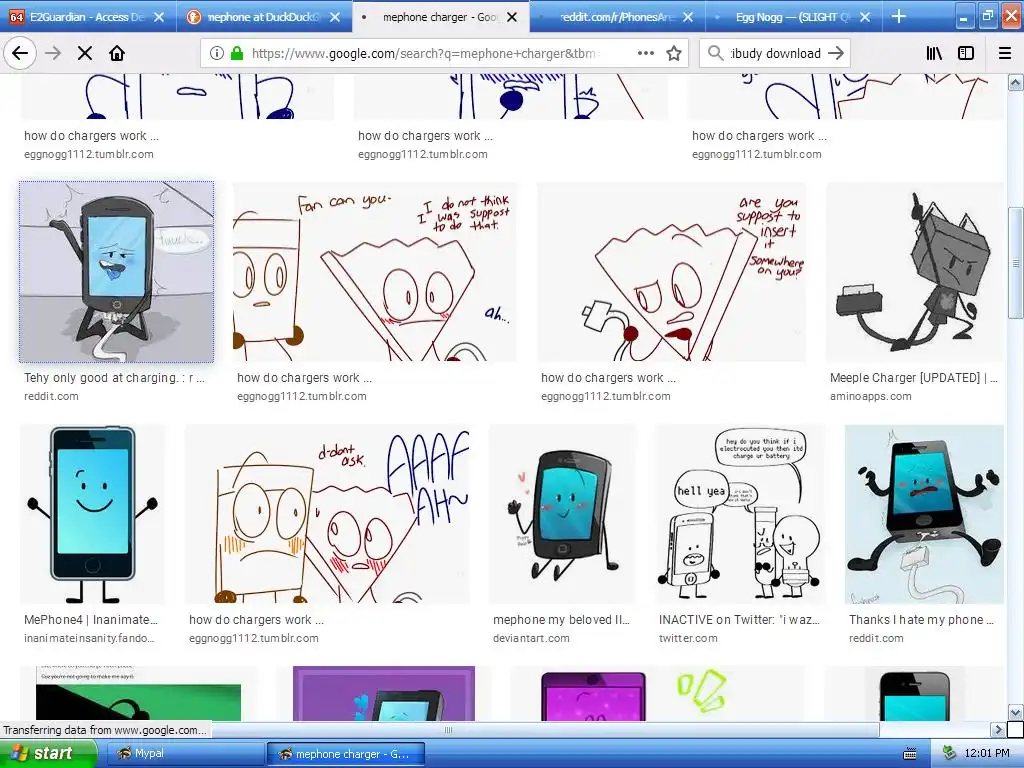Viewport: 1024px width, 768px height.
Task: Click the search magnifier icon
Action: 716,54
